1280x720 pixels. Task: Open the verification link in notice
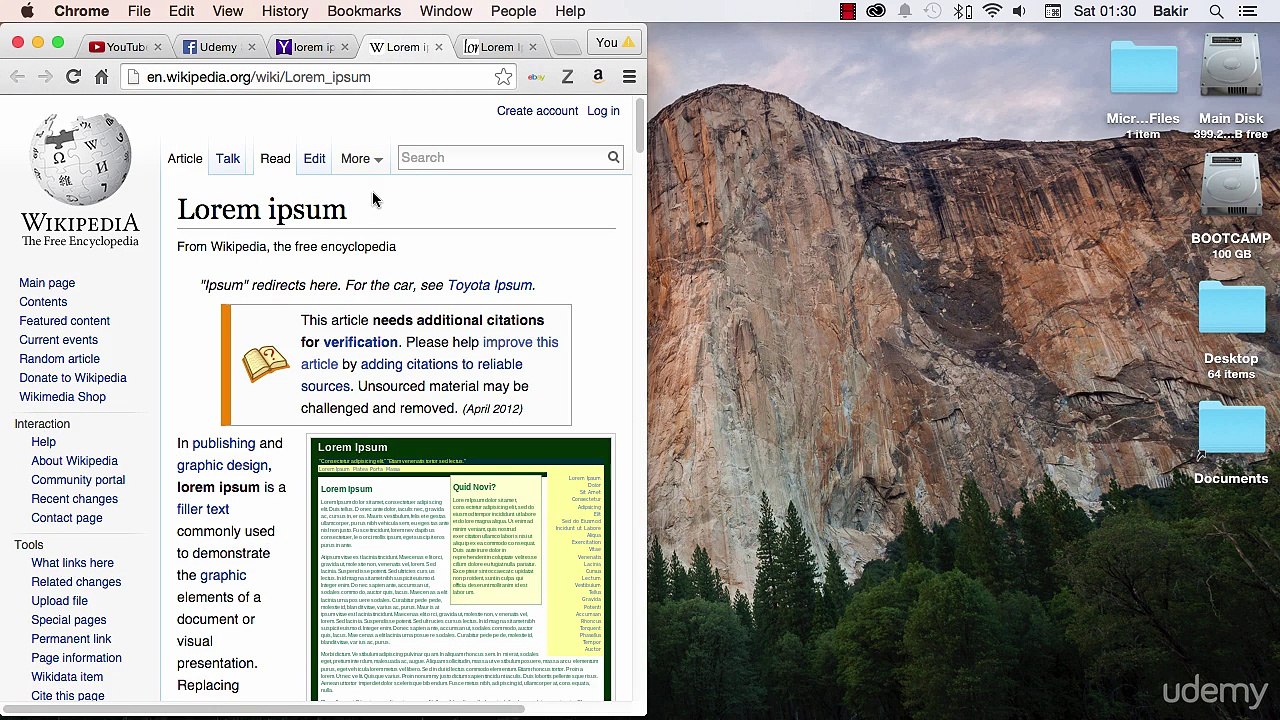[360, 342]
